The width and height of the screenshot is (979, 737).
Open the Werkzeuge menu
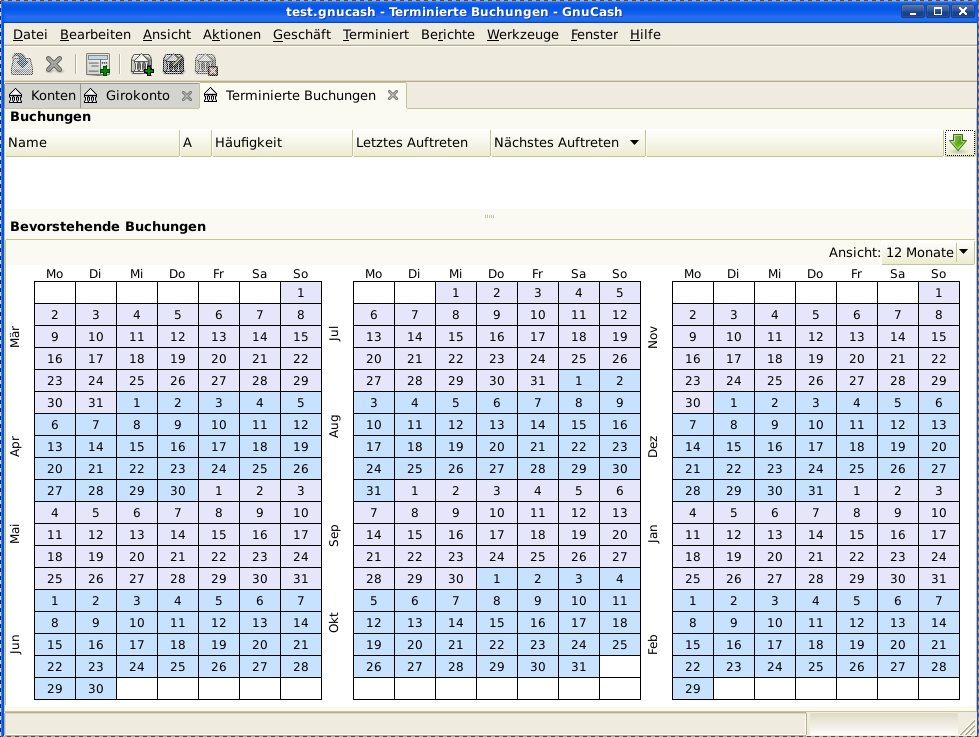[522, 35]
